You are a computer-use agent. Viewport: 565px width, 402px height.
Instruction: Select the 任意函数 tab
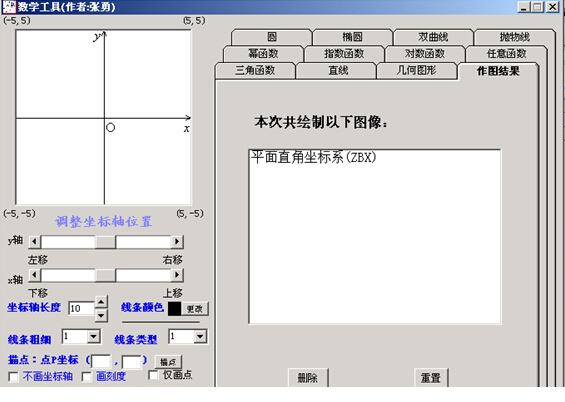pos(507,53)
